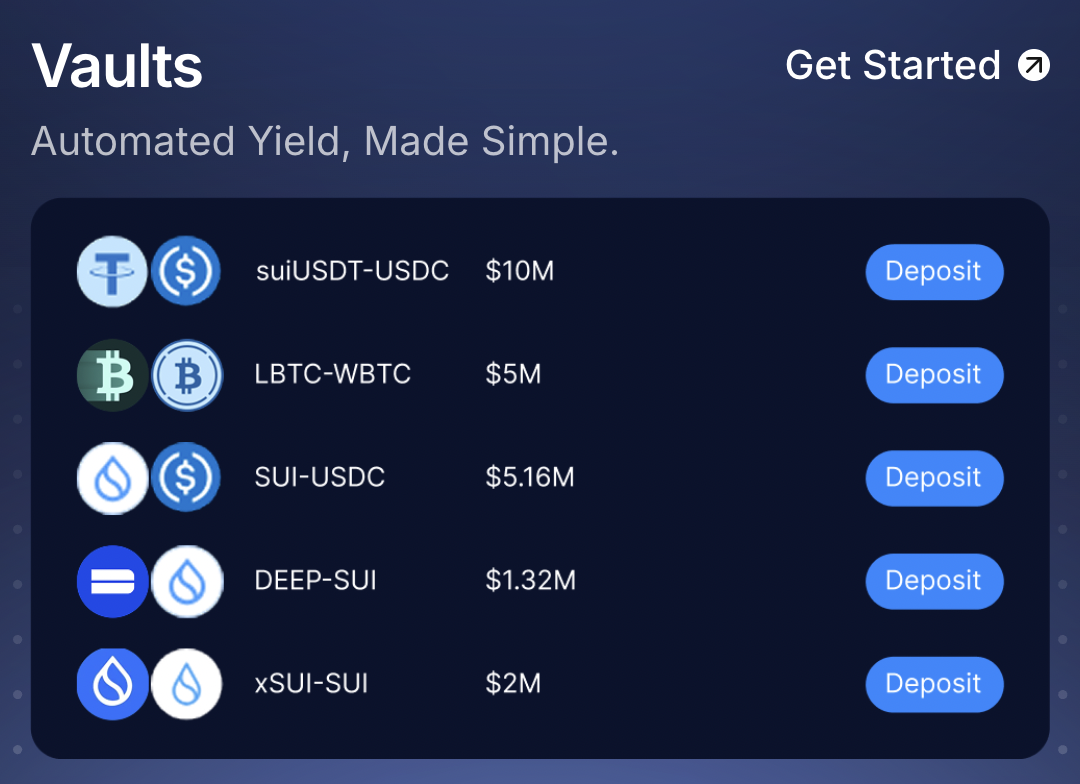Screen dimensions: 1080x784
Task: Select the DEEP-SUI vault name
Action: [x=316, y=581]
